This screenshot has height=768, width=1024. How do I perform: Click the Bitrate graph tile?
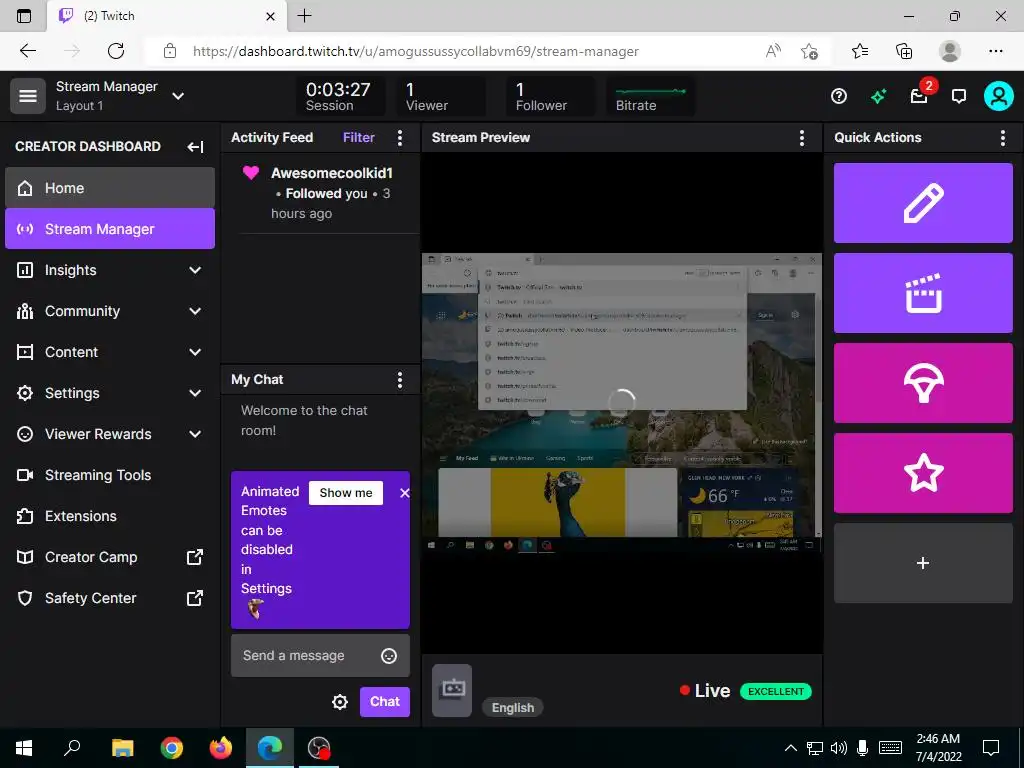(x=650, y=97)
